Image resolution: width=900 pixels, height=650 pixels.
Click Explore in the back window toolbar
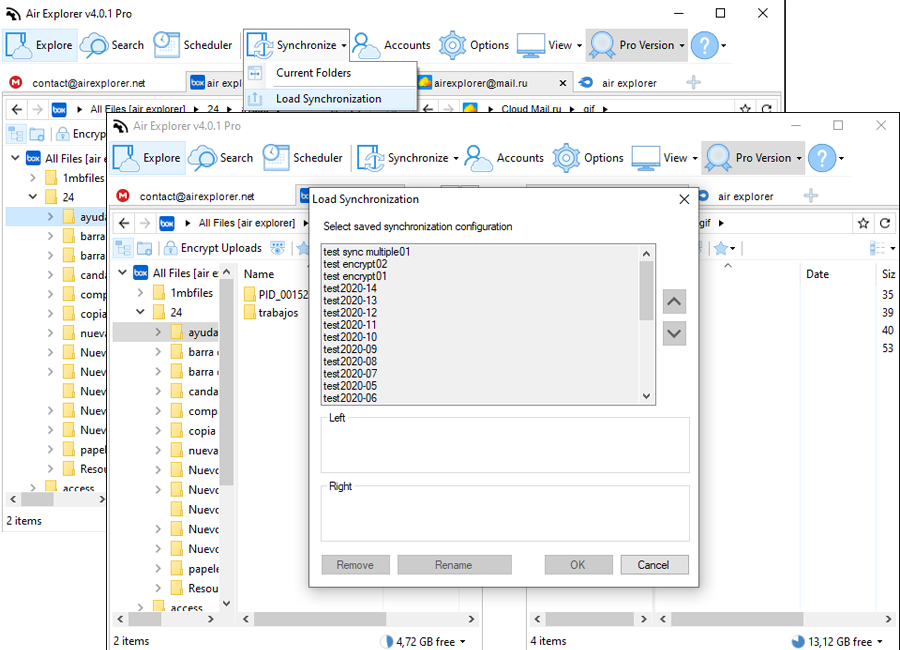click(40, 45)
